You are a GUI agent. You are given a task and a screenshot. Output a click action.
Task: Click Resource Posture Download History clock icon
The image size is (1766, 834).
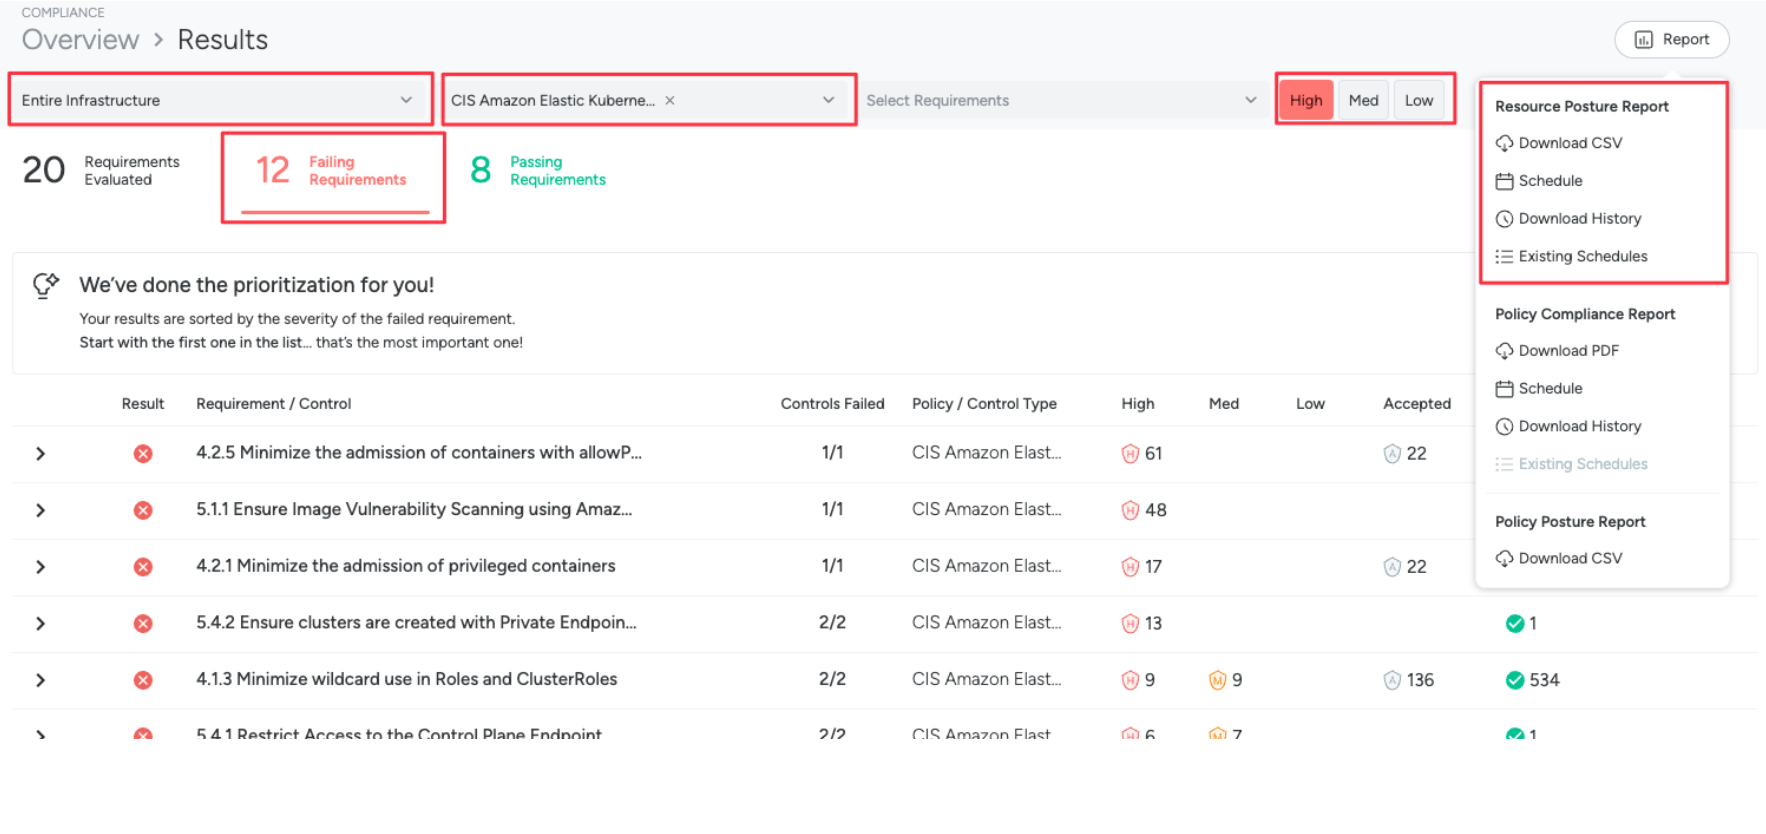(1504, 219)
